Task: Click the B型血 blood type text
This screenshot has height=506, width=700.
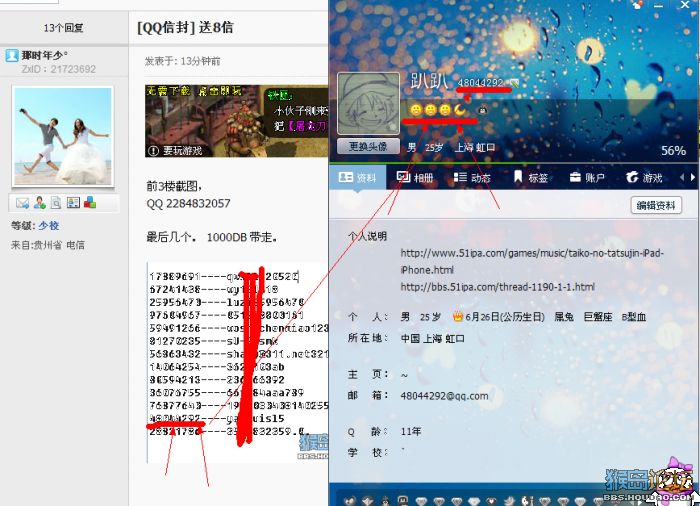Action: [633, 317]
